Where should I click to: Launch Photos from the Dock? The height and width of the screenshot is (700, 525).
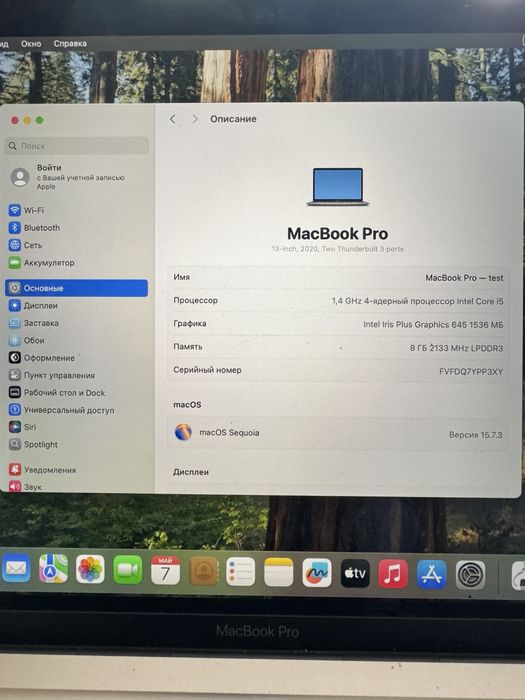click(90, 569)
